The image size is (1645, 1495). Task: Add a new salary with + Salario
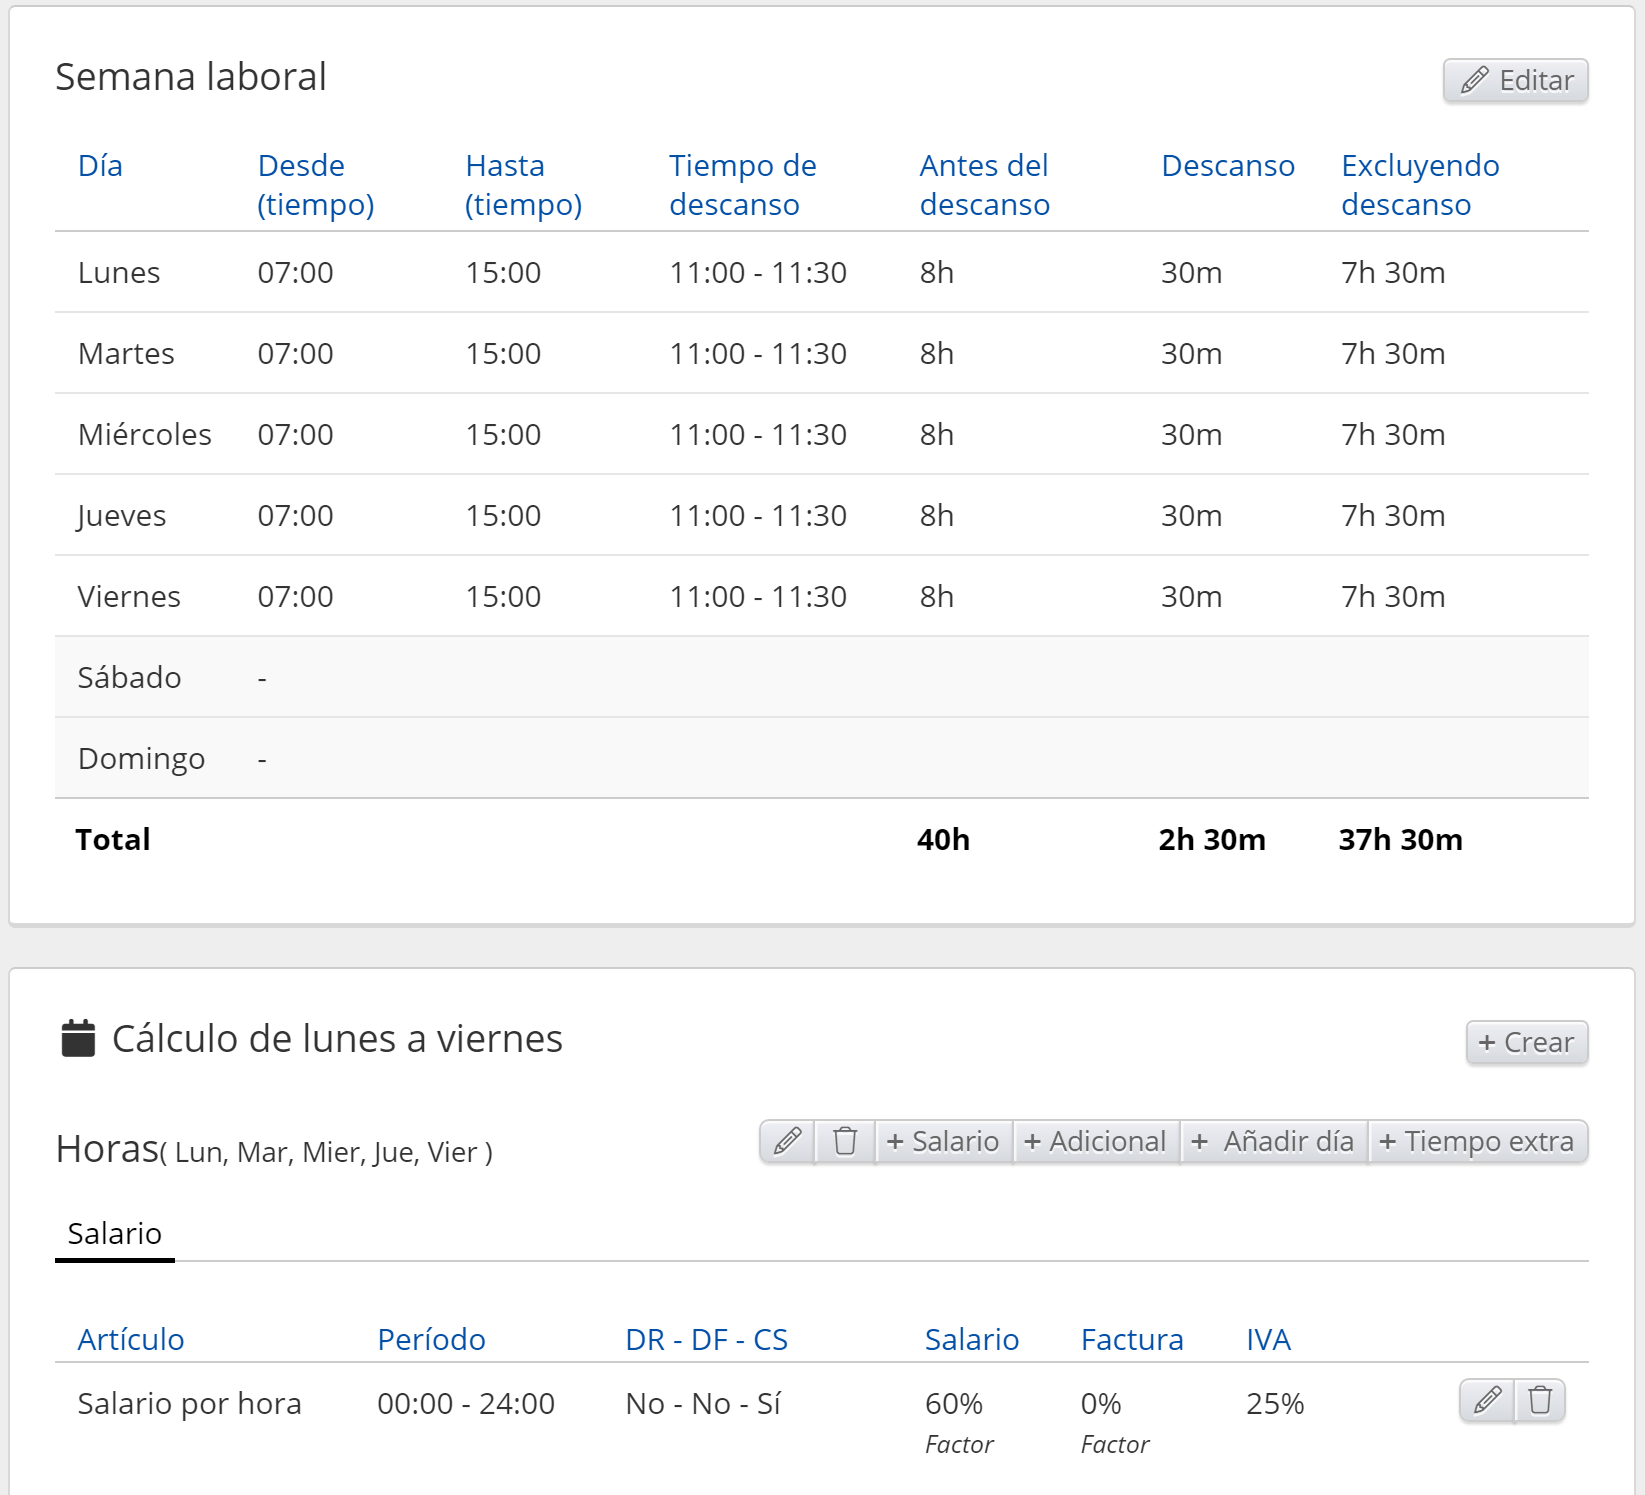(943, 1141)
